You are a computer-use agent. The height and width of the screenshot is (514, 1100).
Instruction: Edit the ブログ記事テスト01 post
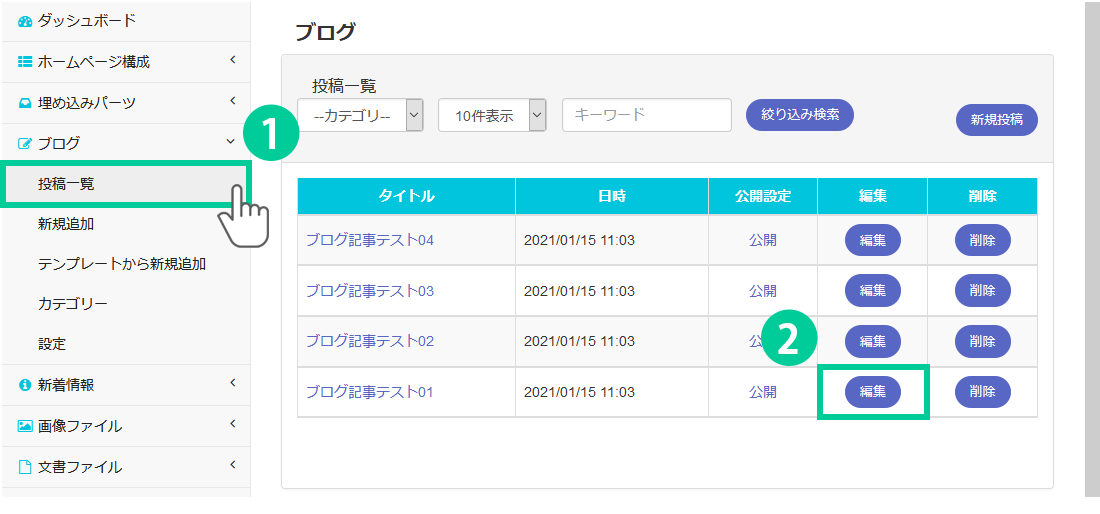click(872, 392)
